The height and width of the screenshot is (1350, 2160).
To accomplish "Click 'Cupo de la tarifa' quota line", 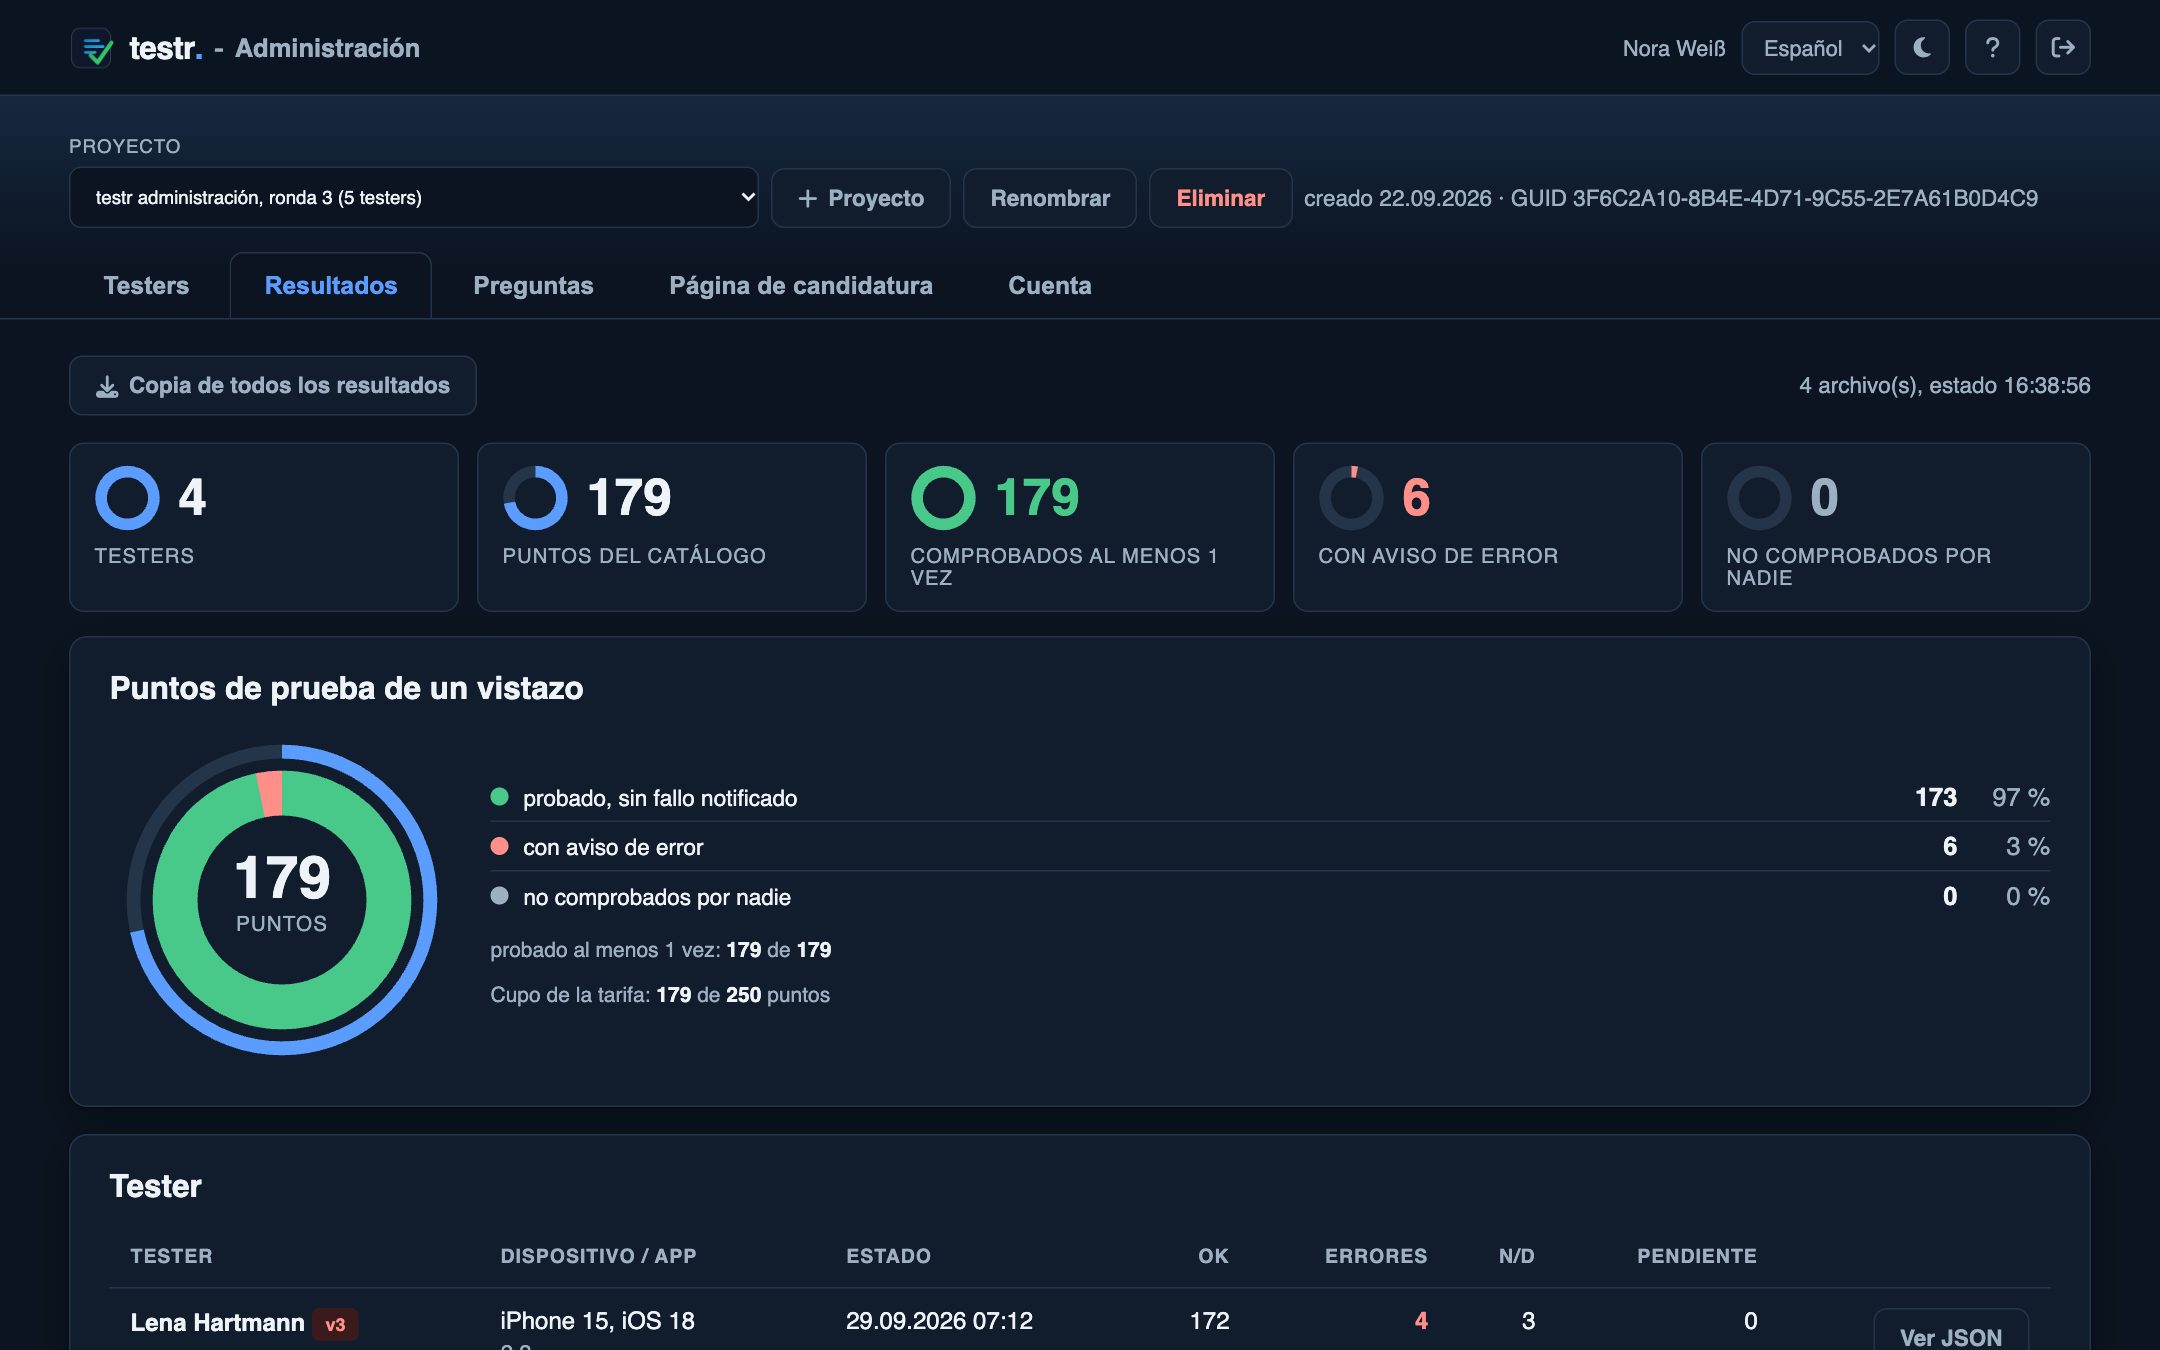I will [x=660, y=995].
